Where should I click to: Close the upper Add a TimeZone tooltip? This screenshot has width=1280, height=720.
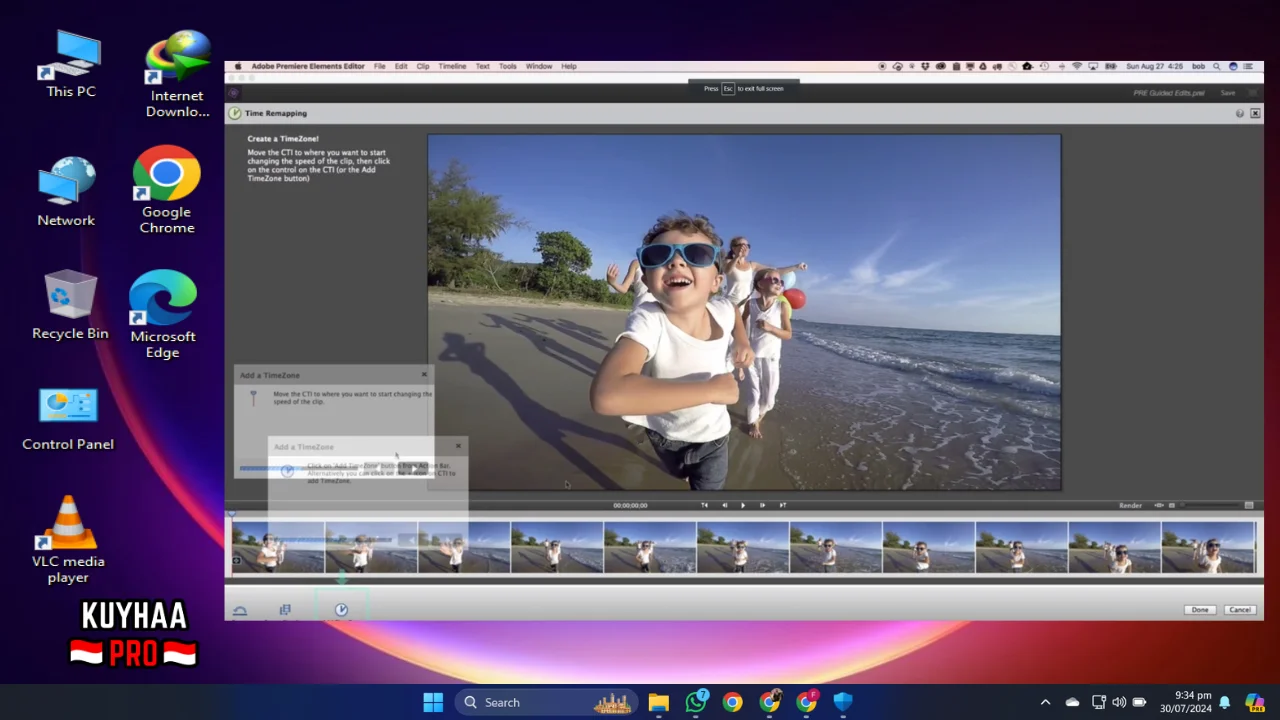click(x=424, y=374)
